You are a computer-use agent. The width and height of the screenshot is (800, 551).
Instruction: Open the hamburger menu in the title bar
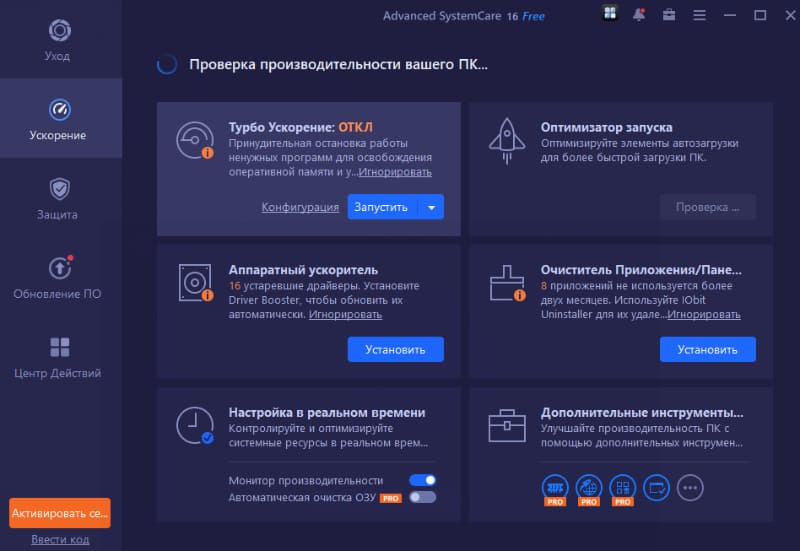[x=699, y=15]
